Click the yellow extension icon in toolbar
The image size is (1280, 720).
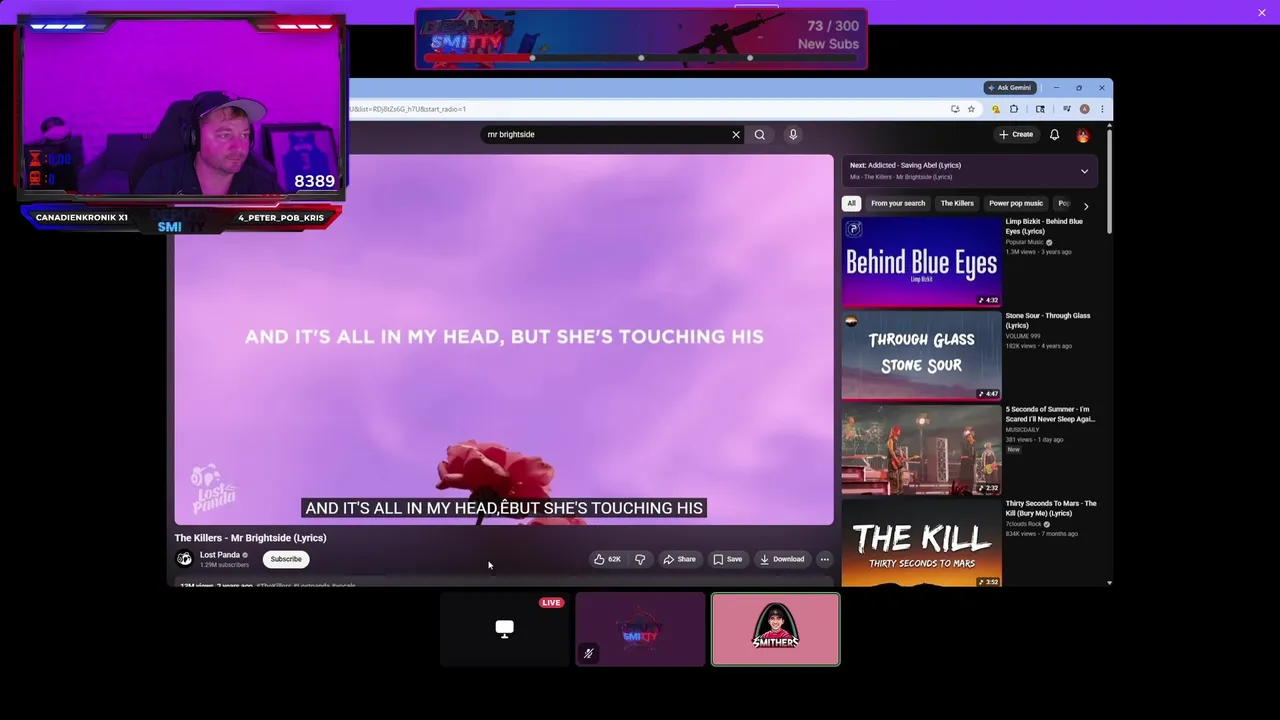995,109
